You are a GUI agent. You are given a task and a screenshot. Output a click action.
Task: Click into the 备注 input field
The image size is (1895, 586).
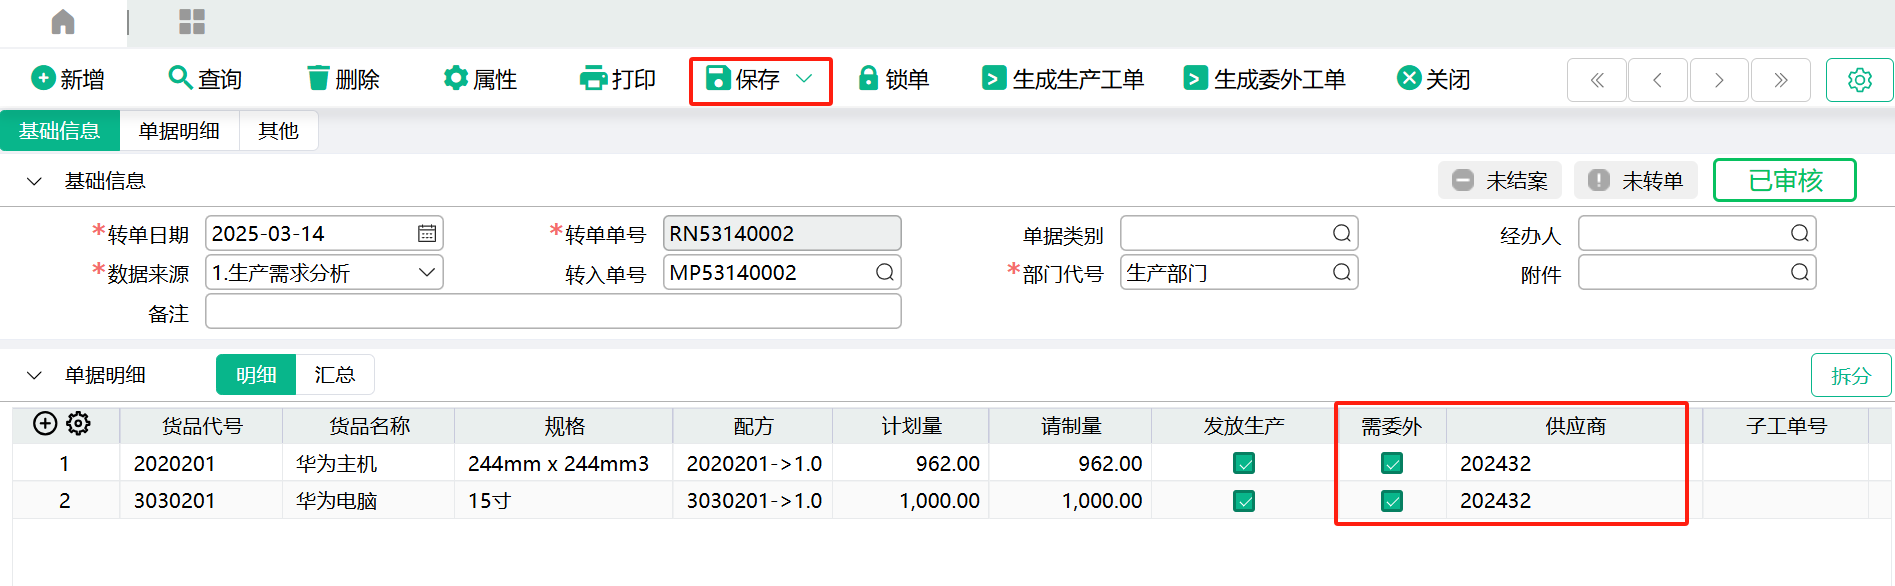(553, 312)
